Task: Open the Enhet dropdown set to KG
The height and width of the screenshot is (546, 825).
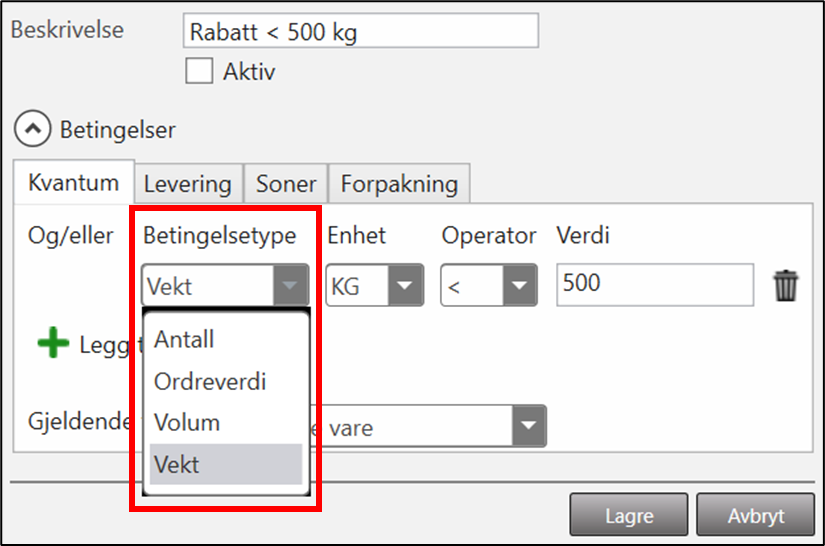Action: [404, 287]
